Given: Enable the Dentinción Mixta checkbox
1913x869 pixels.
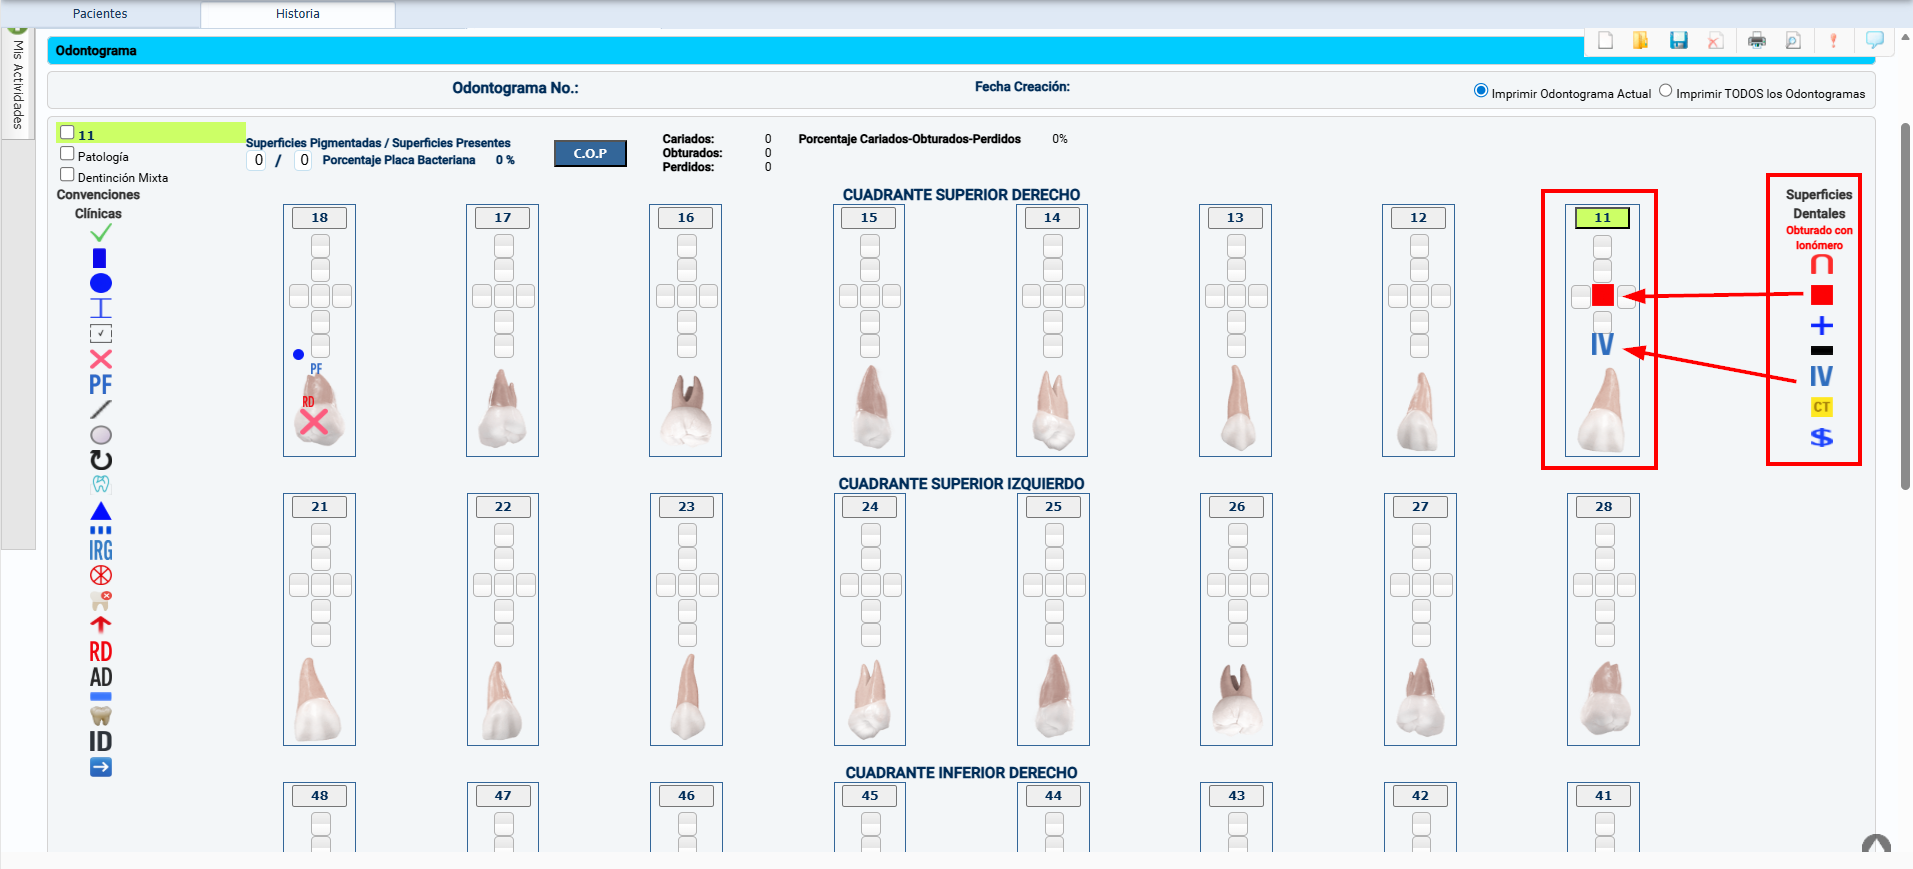Looking at the screenshot, I should (67, 175).
